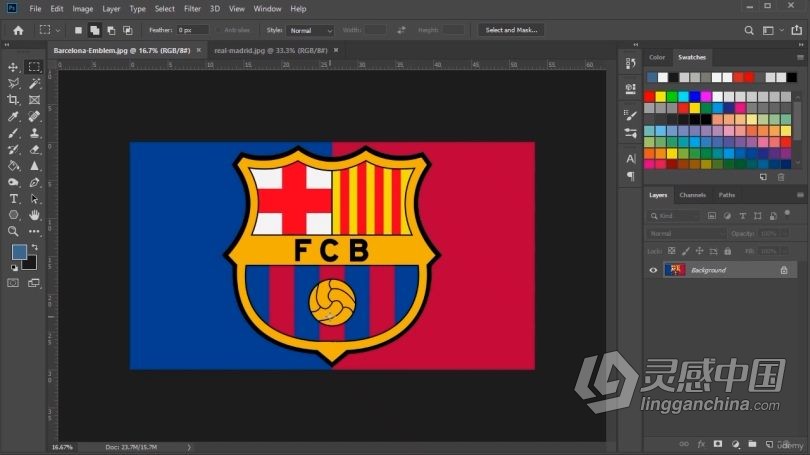
Task: Select the Sharpen tool
Action: pyautogui.click(x=34, y=166)
